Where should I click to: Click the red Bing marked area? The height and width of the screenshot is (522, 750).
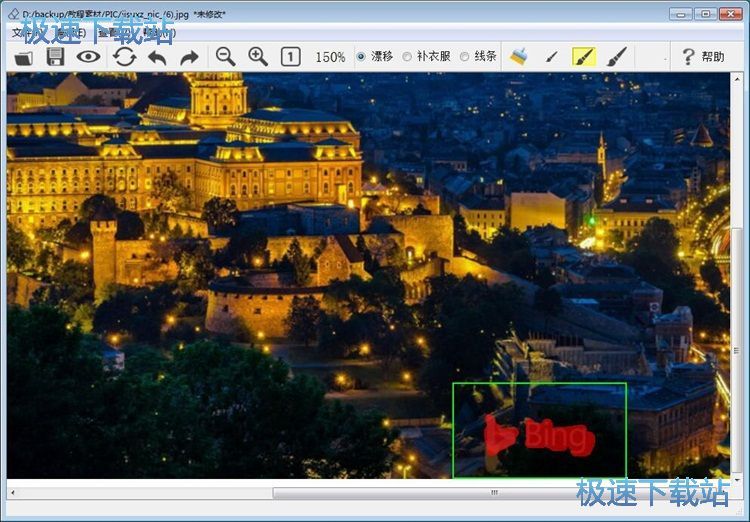coord(539,435)
